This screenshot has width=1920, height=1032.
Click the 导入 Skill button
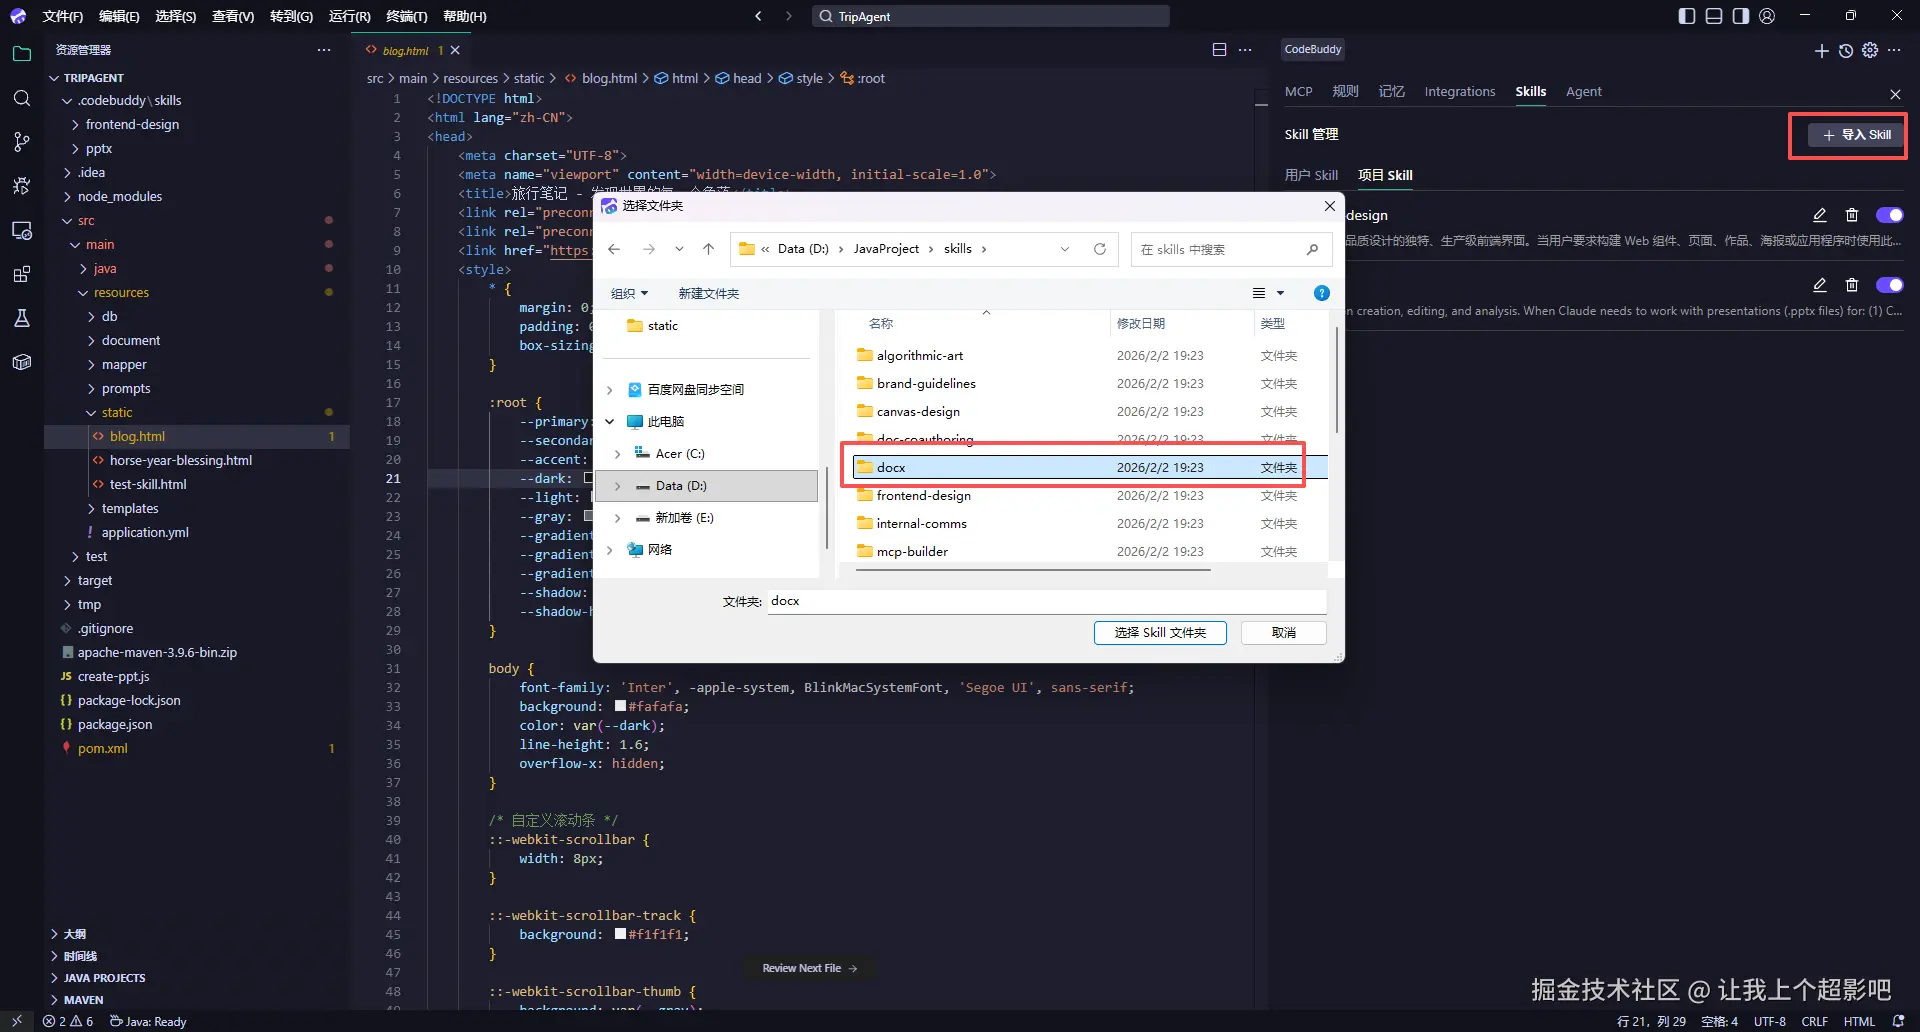(x=1856, y=135)
